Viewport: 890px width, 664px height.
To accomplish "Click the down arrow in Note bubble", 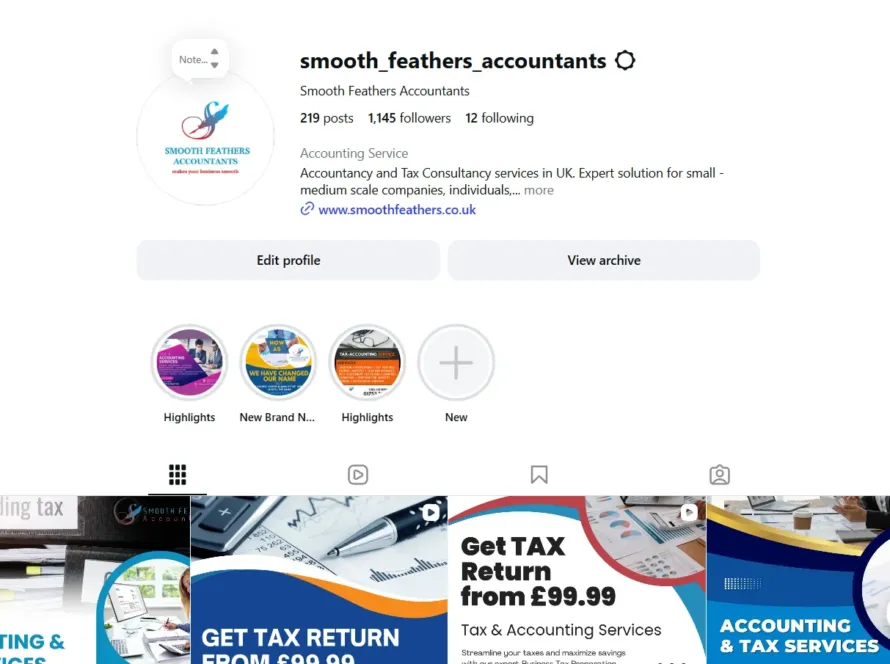I will tap(215, 65).
